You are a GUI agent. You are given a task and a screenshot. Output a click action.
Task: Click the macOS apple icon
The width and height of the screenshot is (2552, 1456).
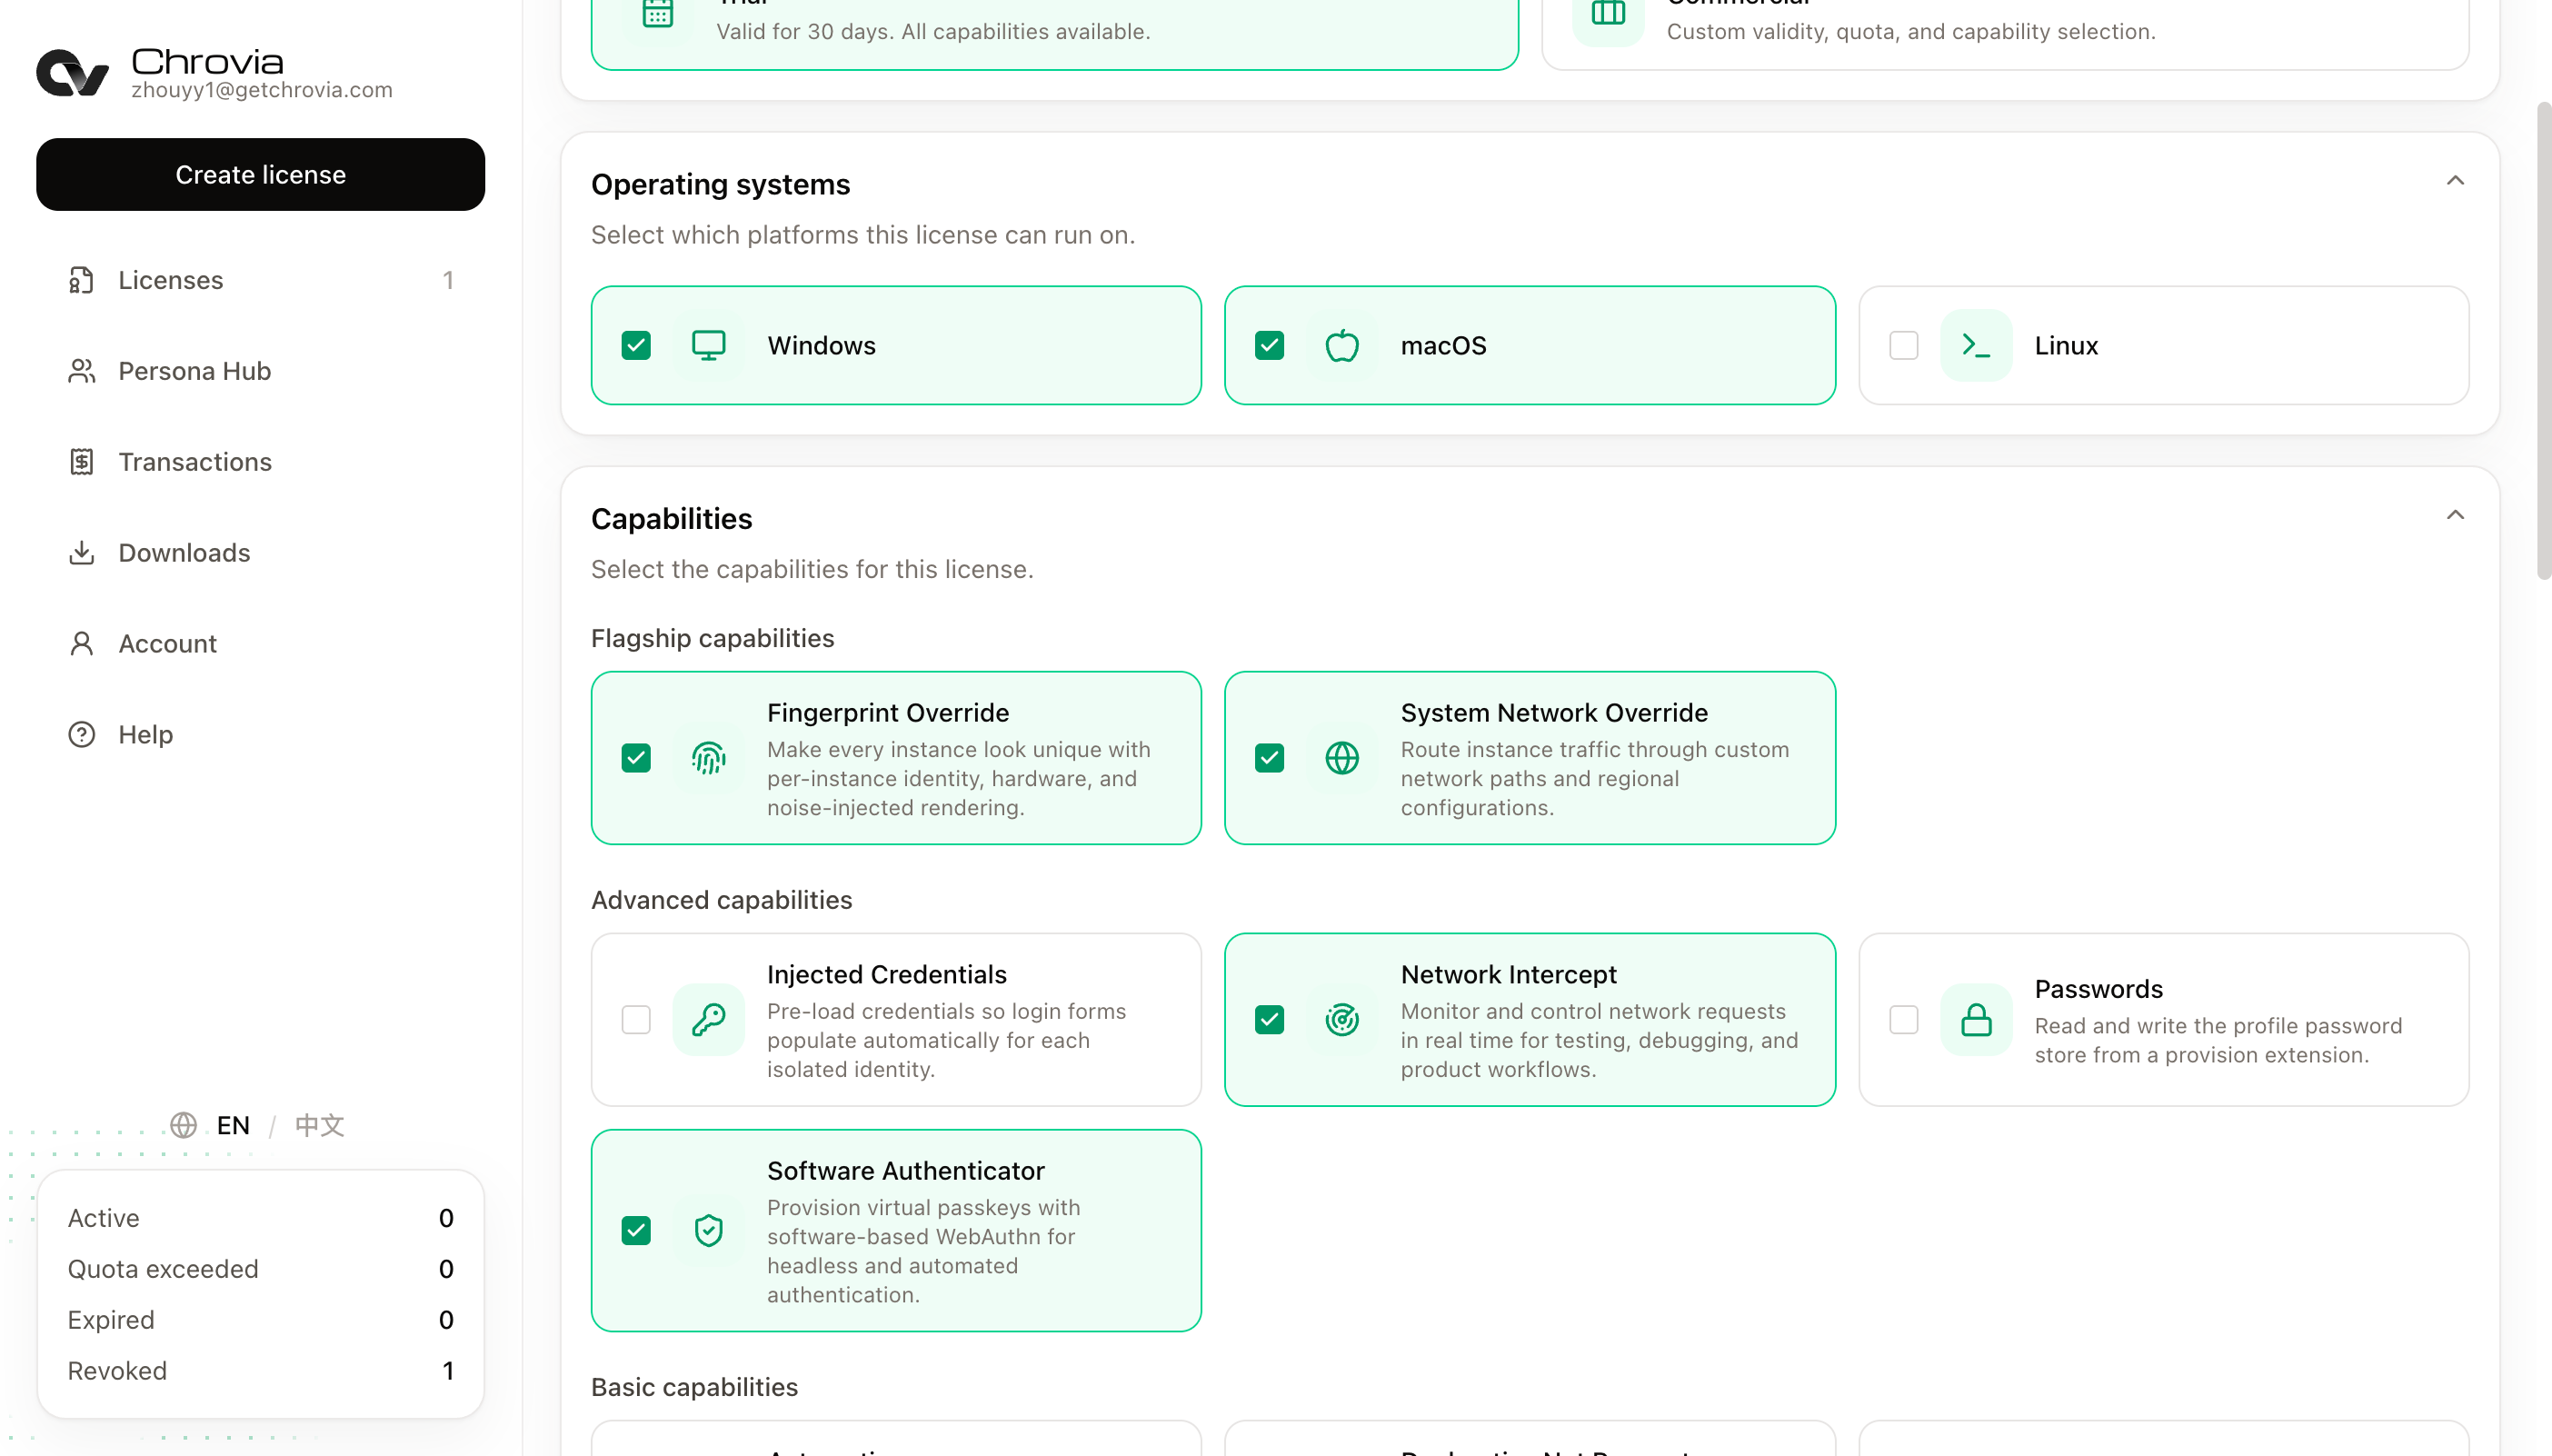tap(1342, 345)
